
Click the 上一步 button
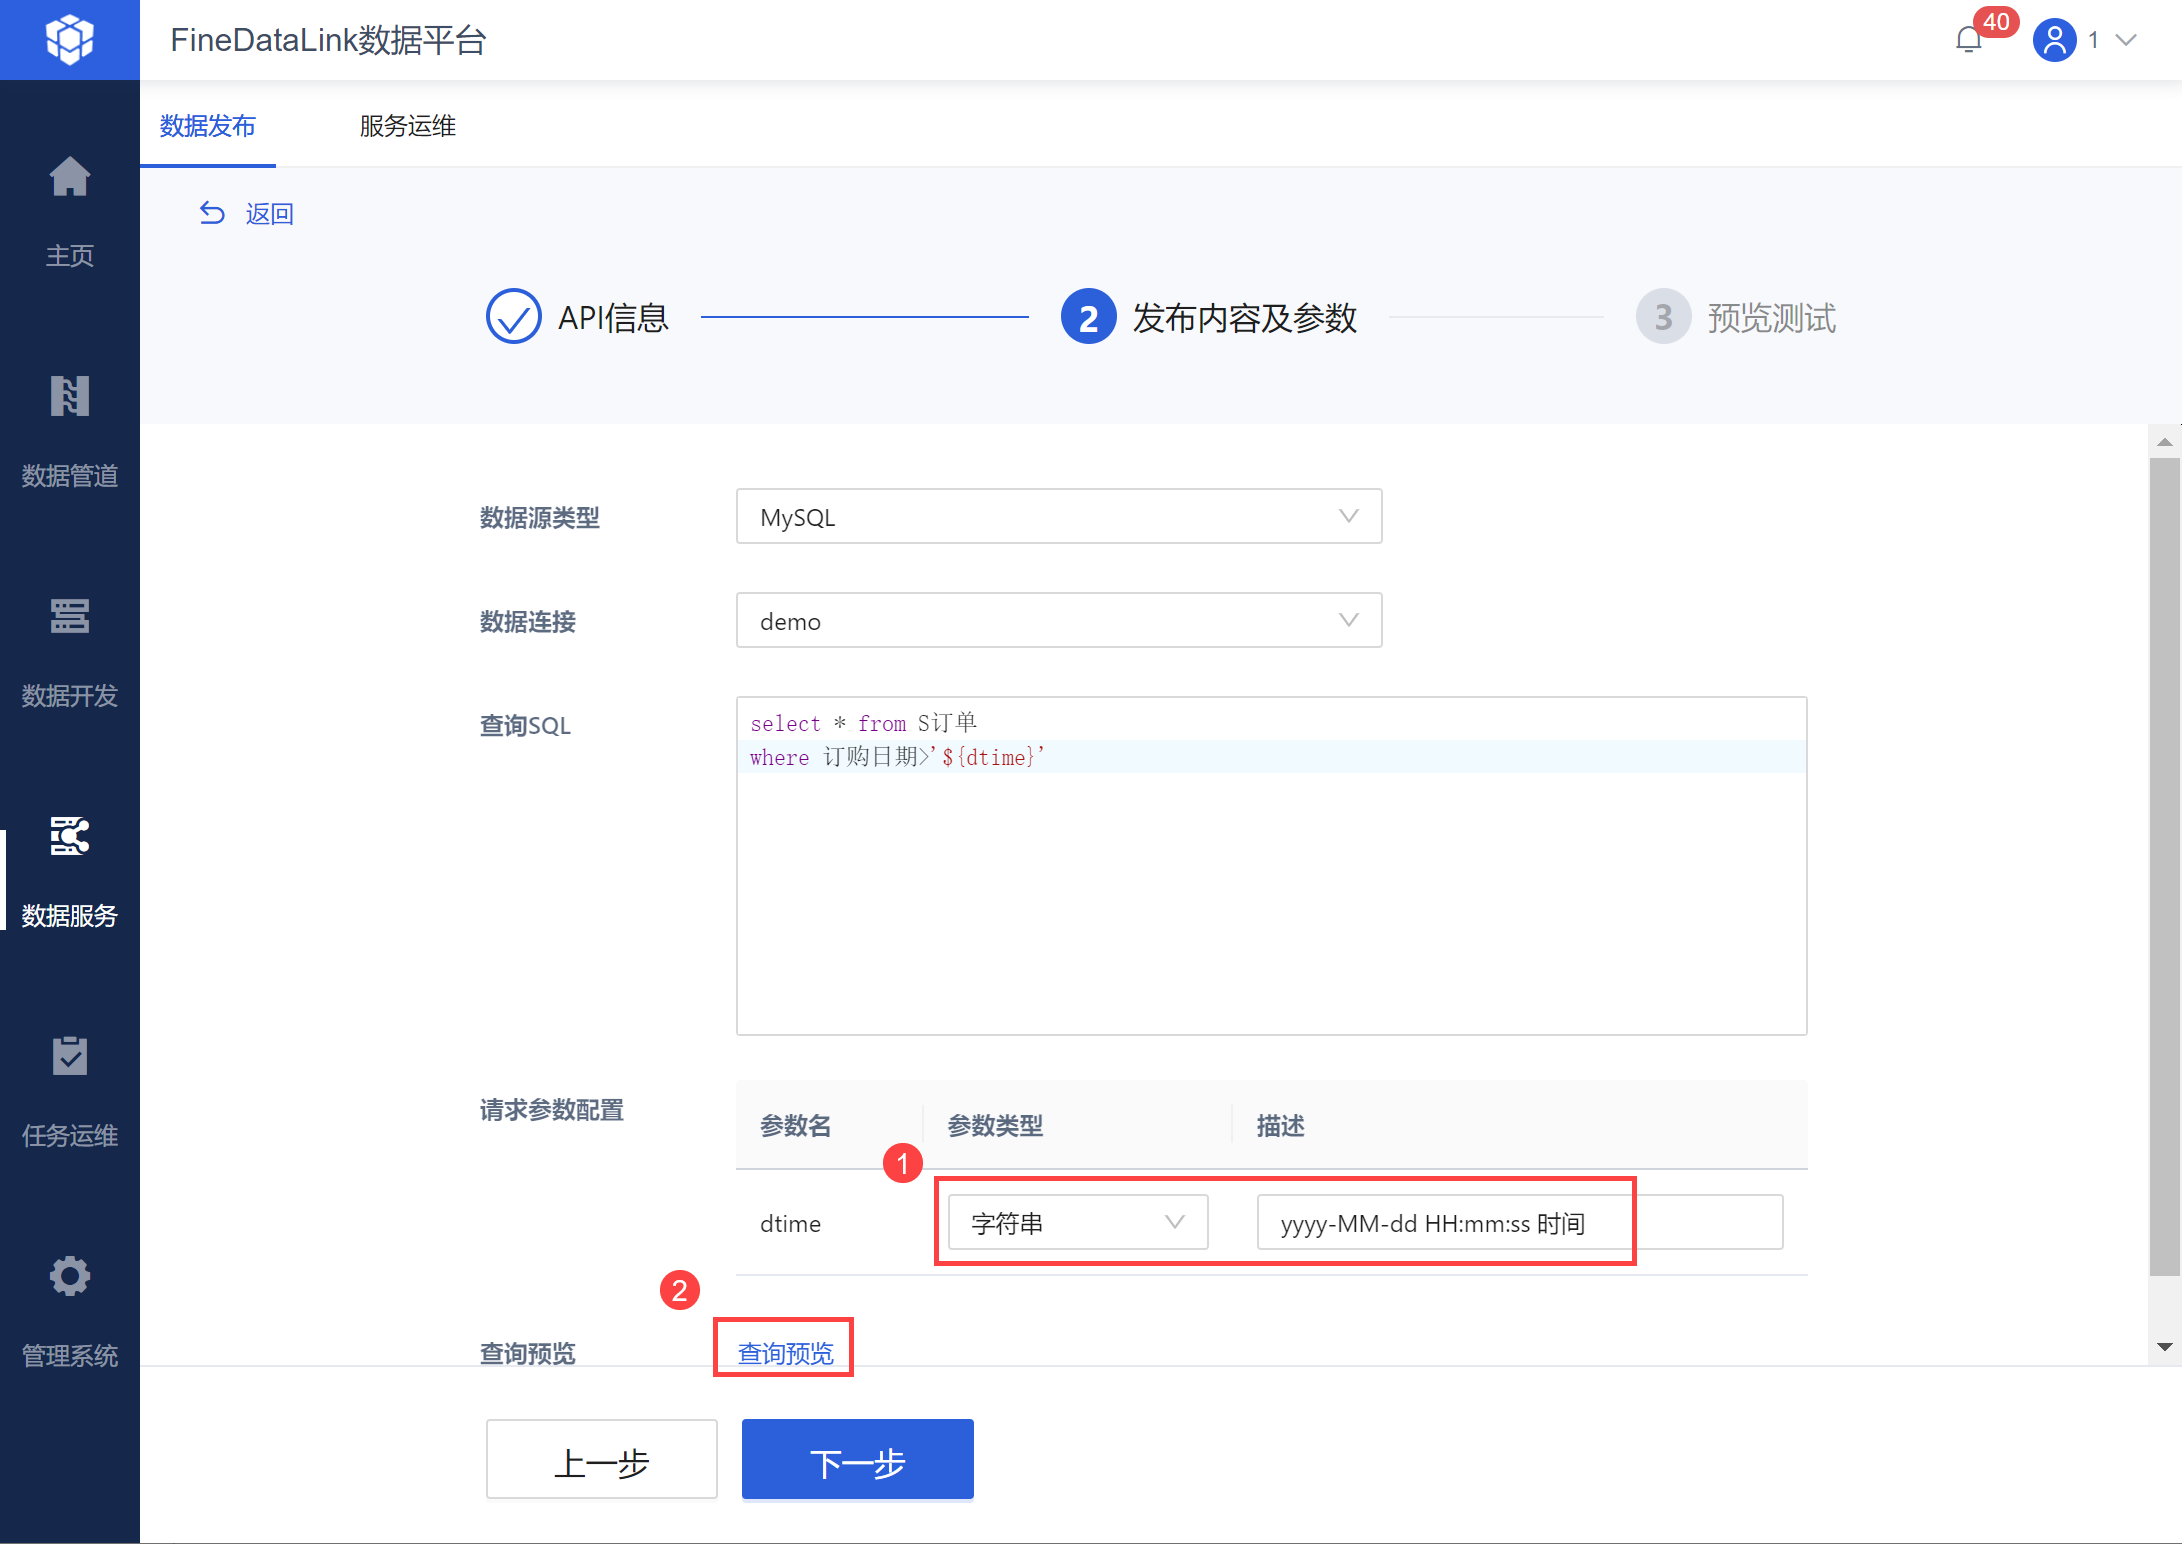[x=601, y=1460]
